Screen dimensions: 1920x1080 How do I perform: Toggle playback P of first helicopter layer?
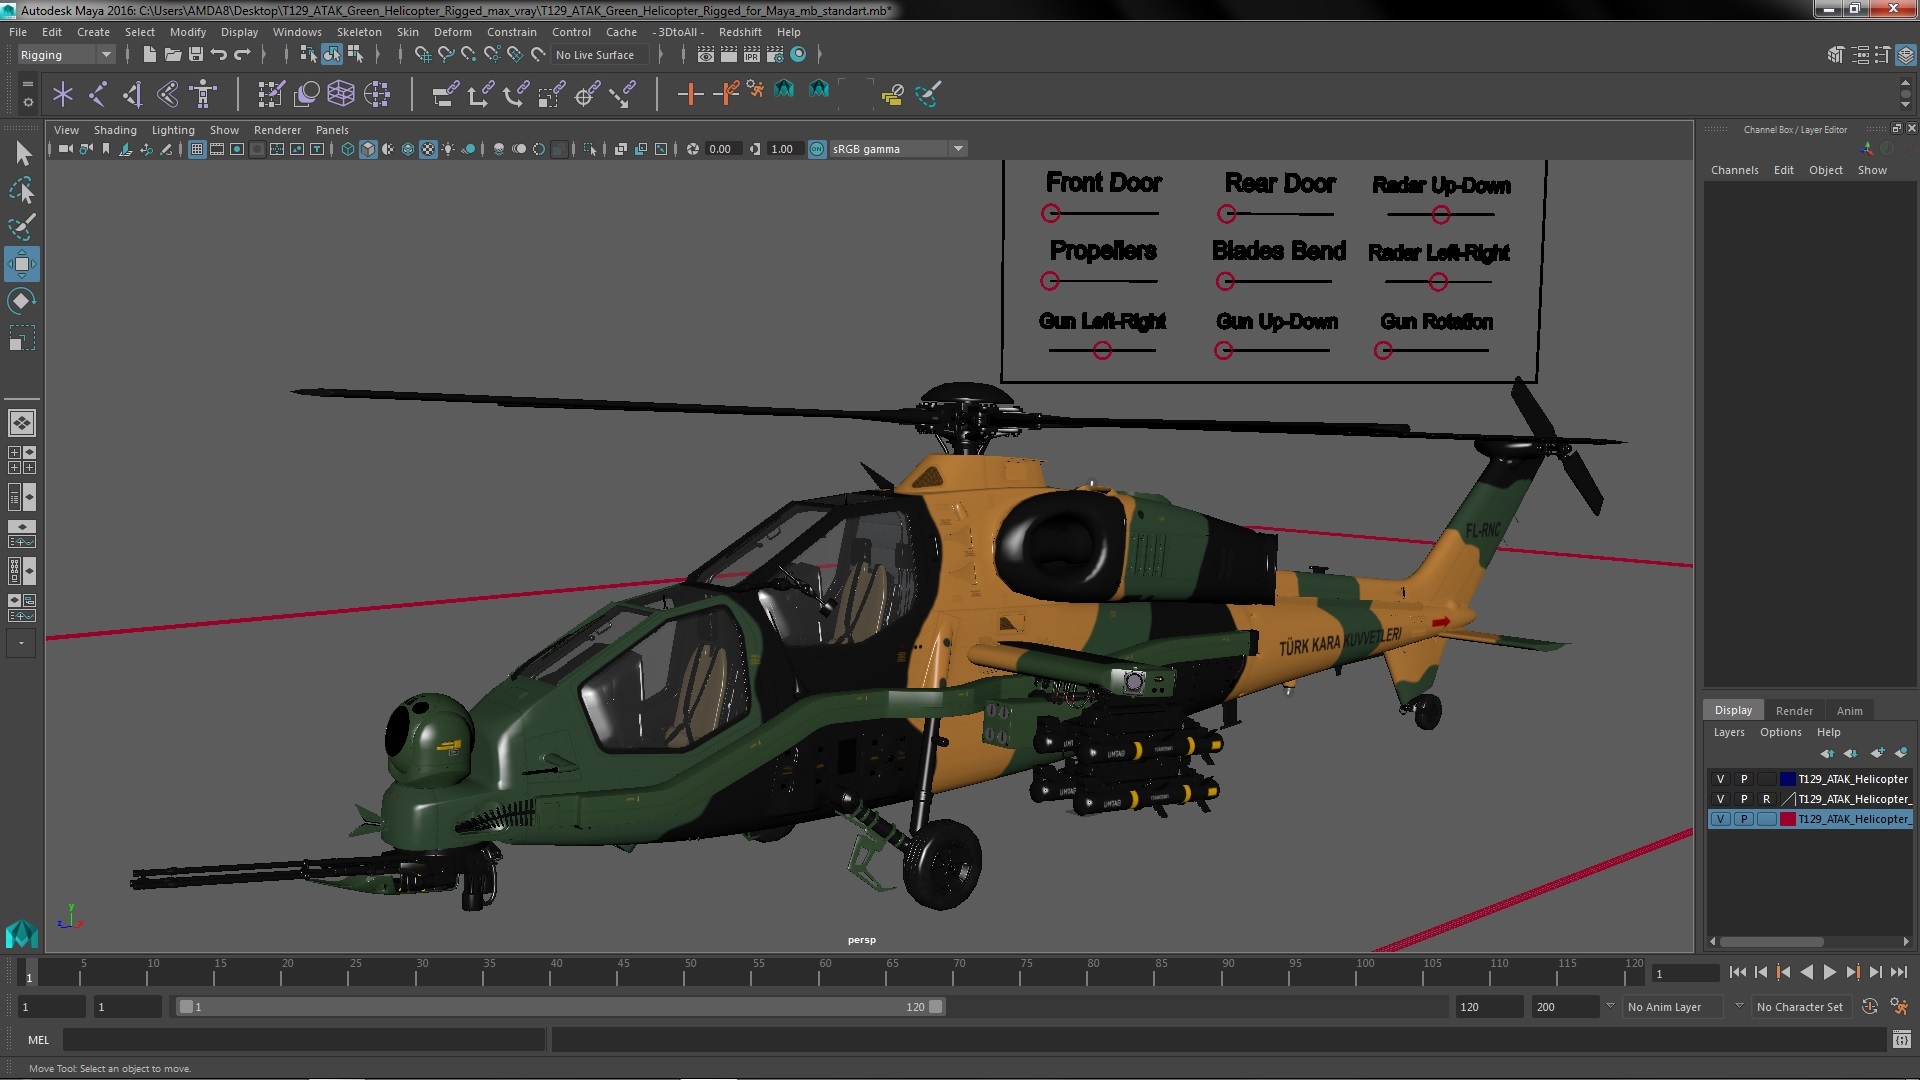coord(1744,779)
